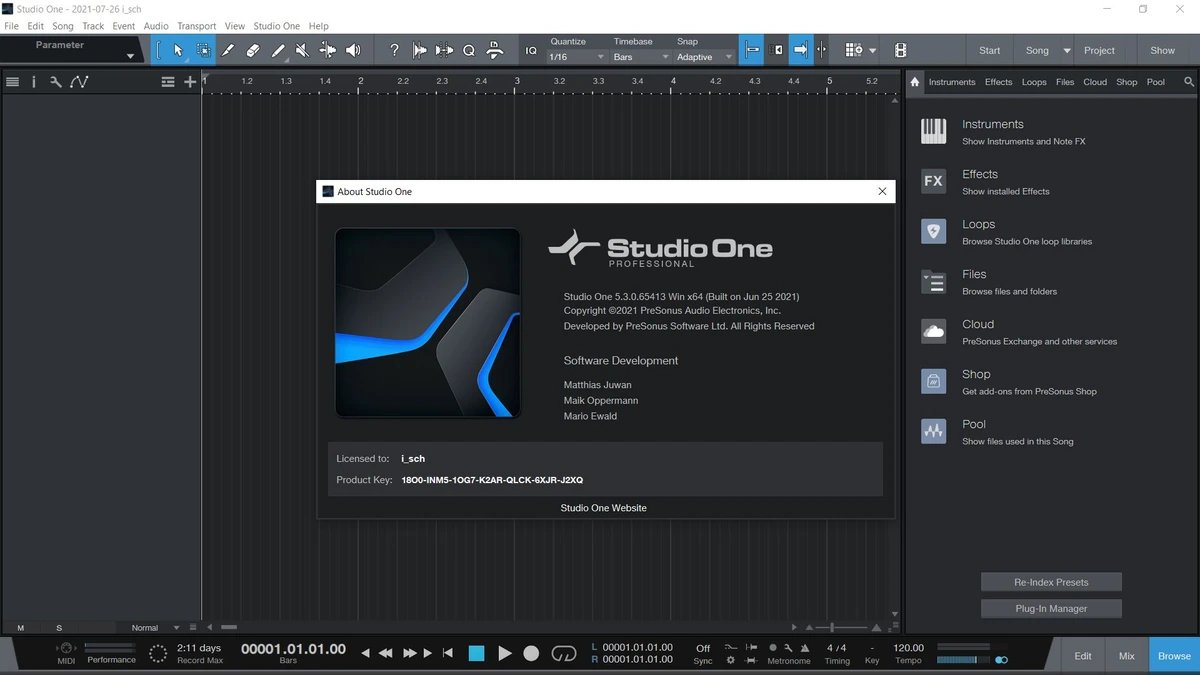The width and height of the screenshot is (1200, 675).
Task: Open the Start page
Action: 989,50
